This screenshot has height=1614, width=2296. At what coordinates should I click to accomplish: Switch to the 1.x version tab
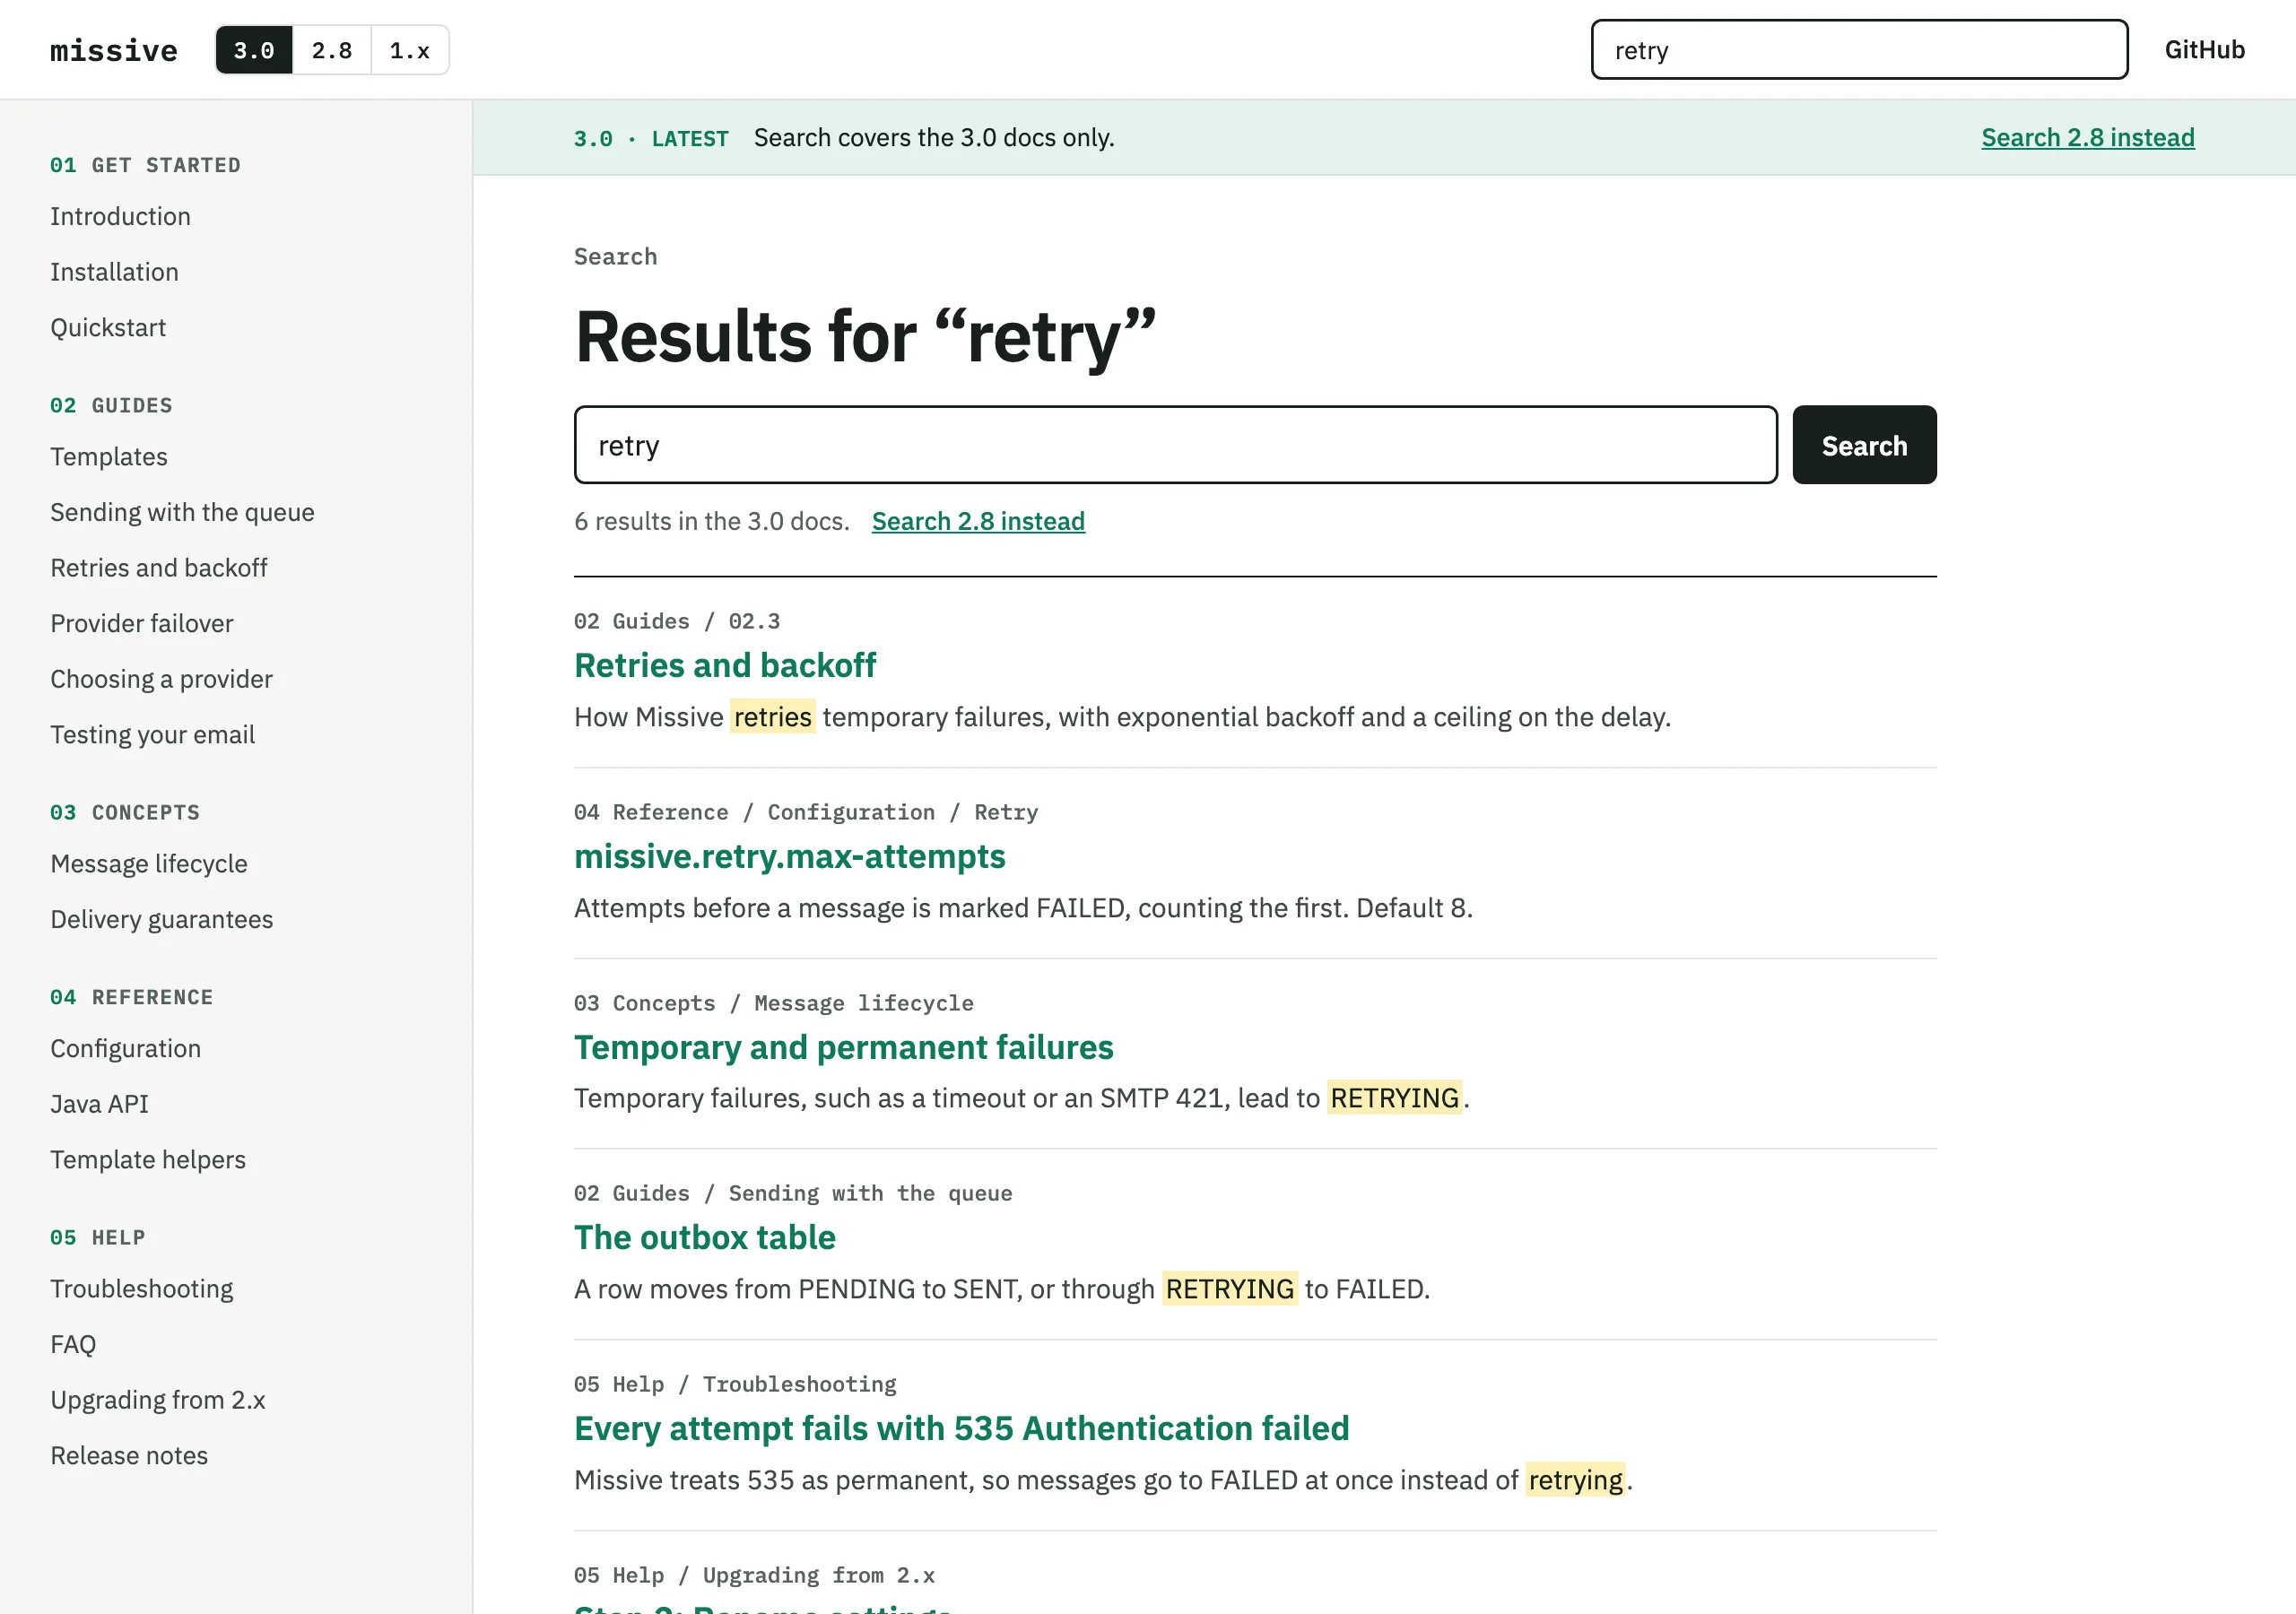410,50
